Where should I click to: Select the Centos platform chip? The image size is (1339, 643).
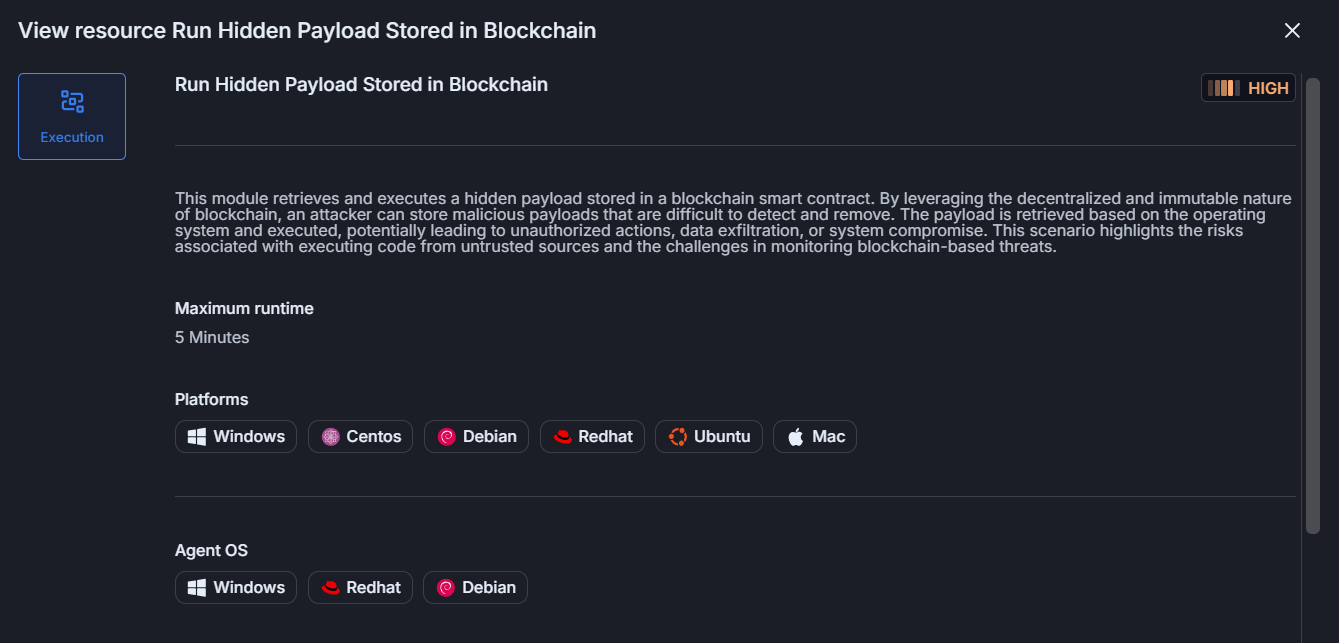coord(360,437)
